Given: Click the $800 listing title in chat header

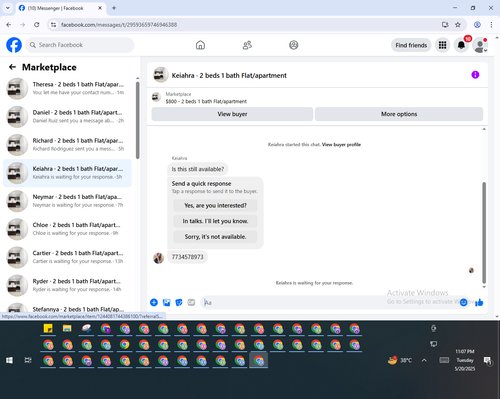Looking at the screenshot, I should (206, 101).
